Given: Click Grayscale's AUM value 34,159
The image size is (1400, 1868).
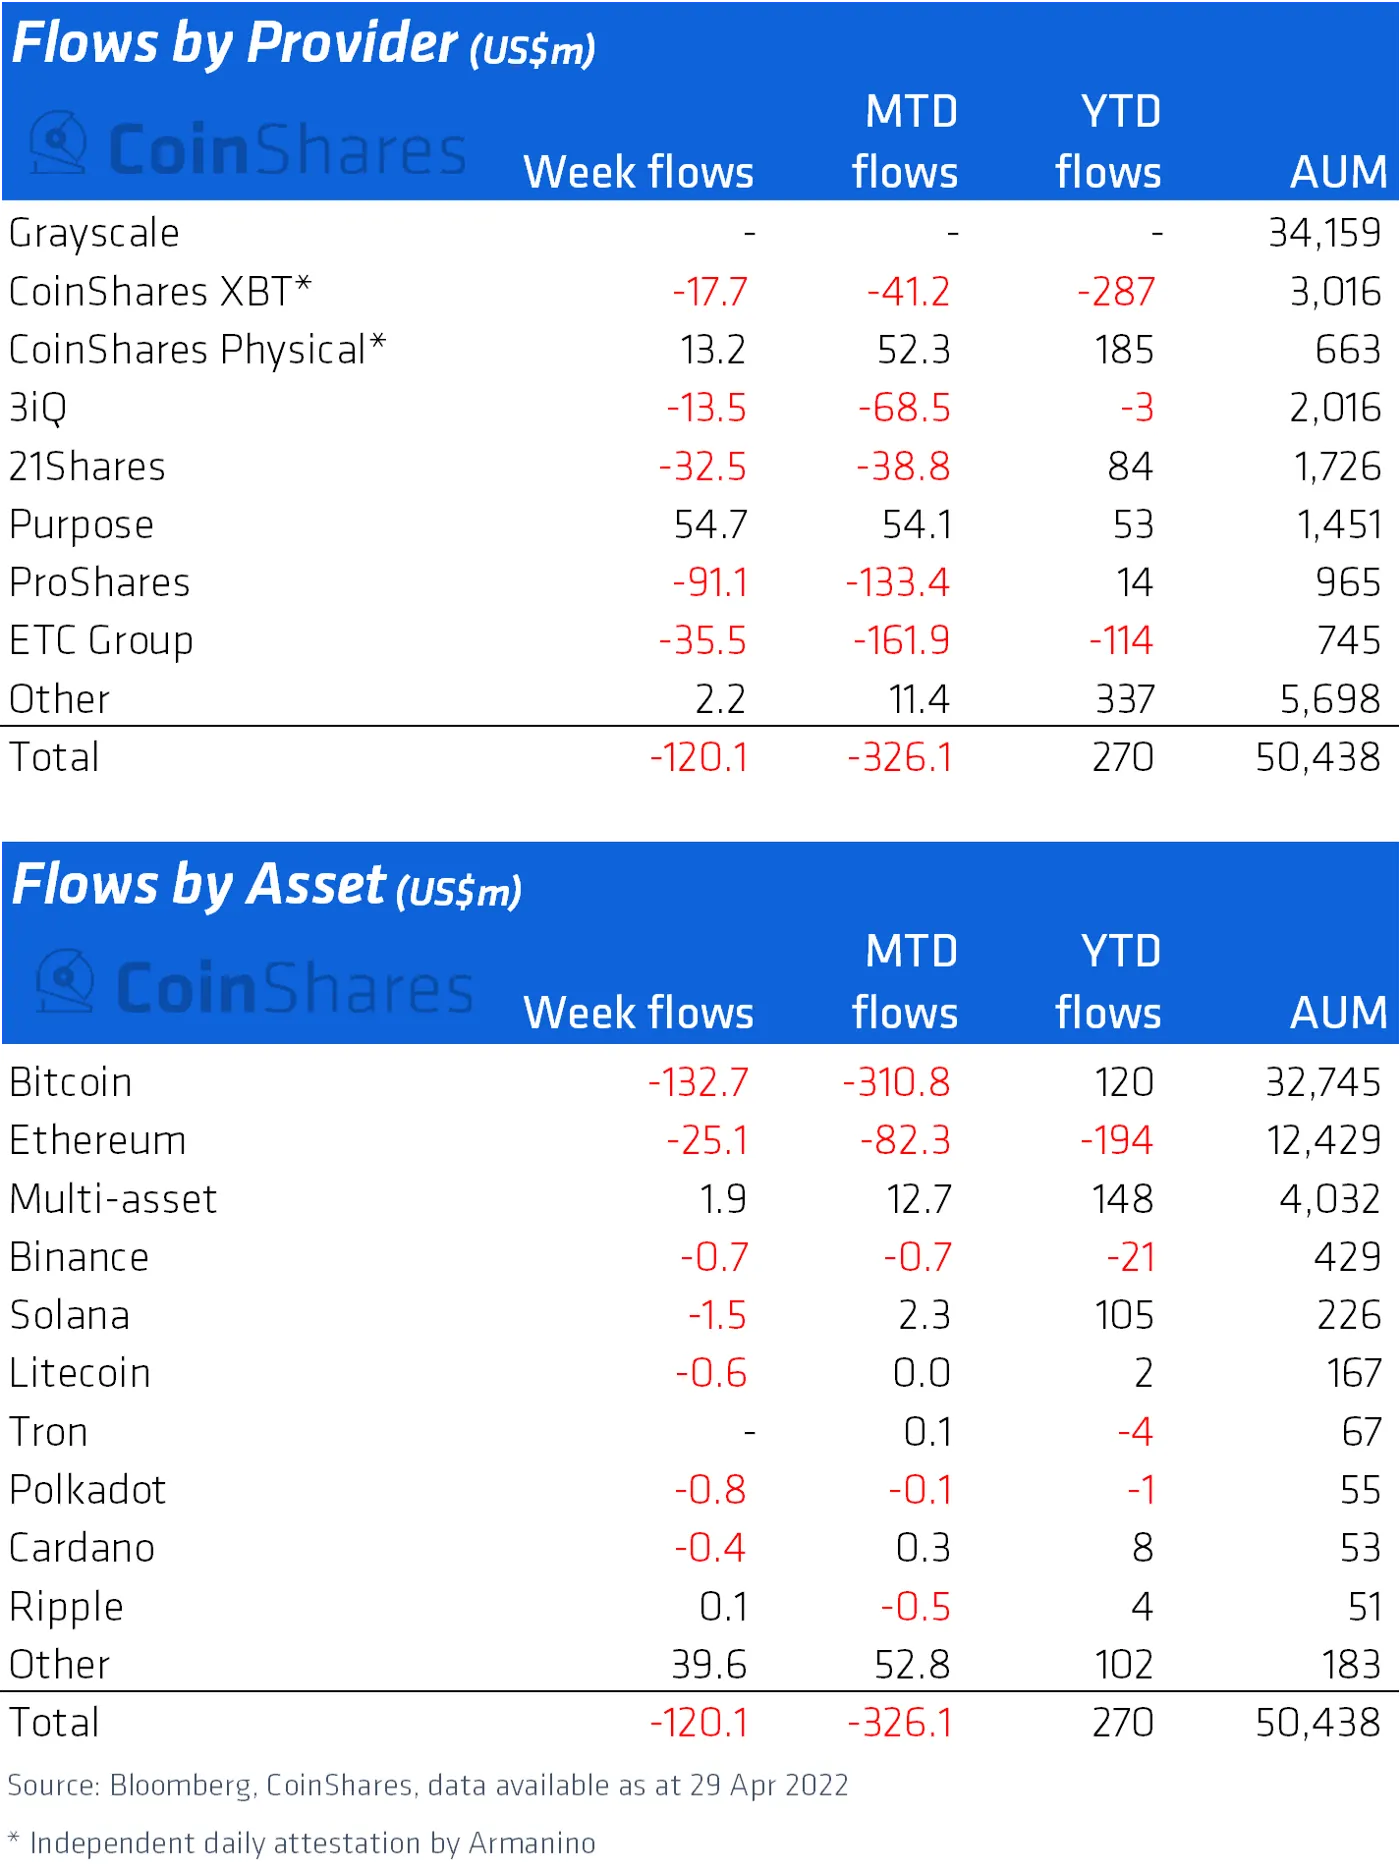Looking at the screenshot, I should pyautogui.click(x=1324, y=233).
